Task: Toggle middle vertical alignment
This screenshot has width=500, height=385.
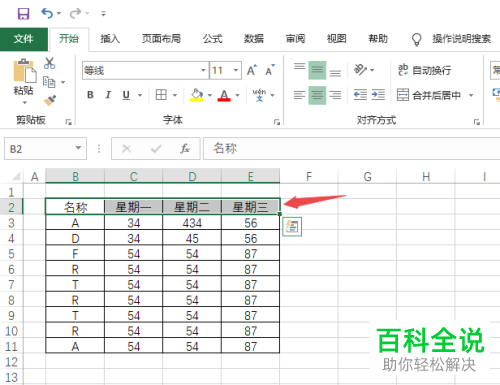Action: pos(317,70)
